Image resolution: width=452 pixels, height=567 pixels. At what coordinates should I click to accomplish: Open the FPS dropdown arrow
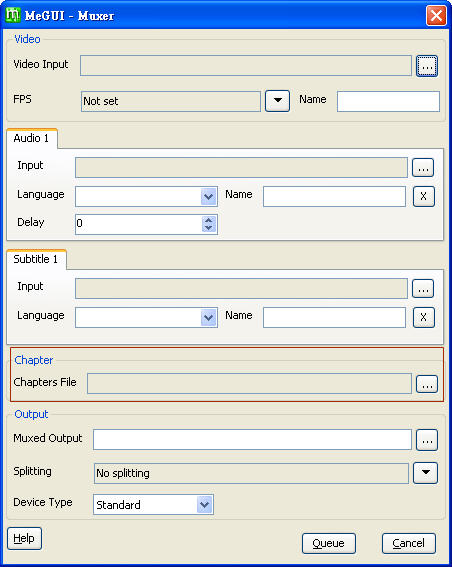tap(277, 101)
